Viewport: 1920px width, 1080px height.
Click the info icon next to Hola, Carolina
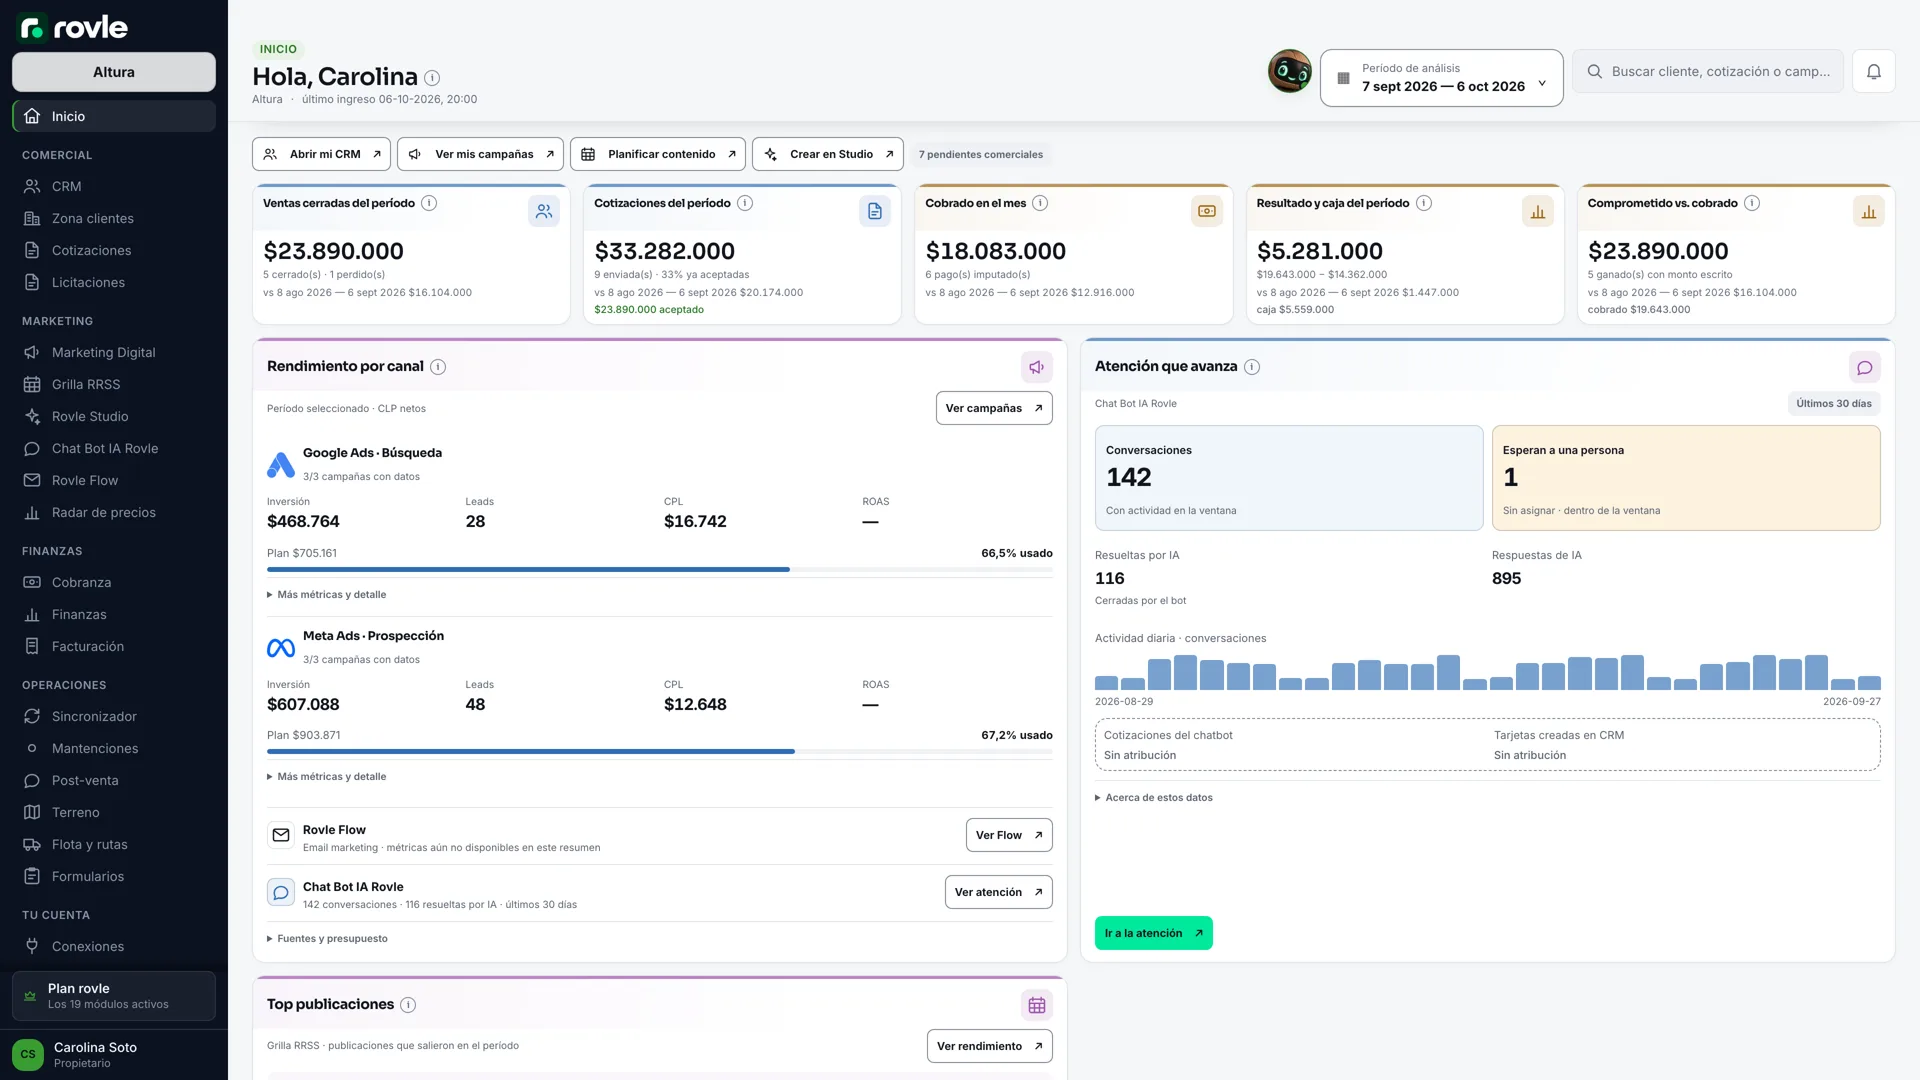432,78
